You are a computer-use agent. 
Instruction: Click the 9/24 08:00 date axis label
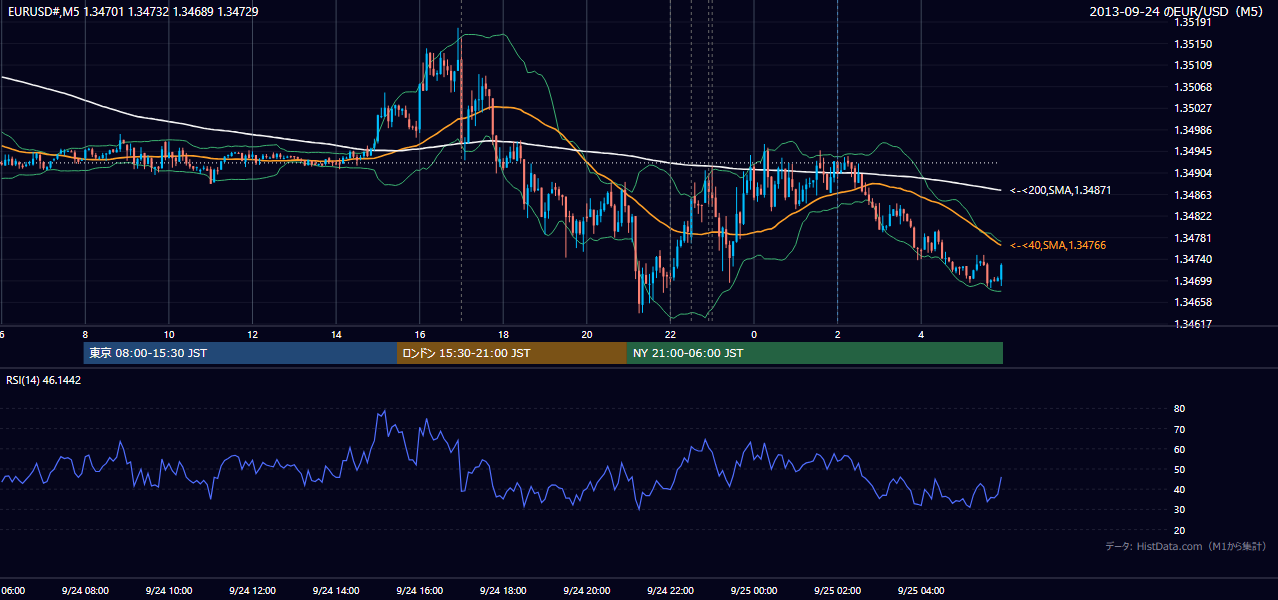[84, 591]
